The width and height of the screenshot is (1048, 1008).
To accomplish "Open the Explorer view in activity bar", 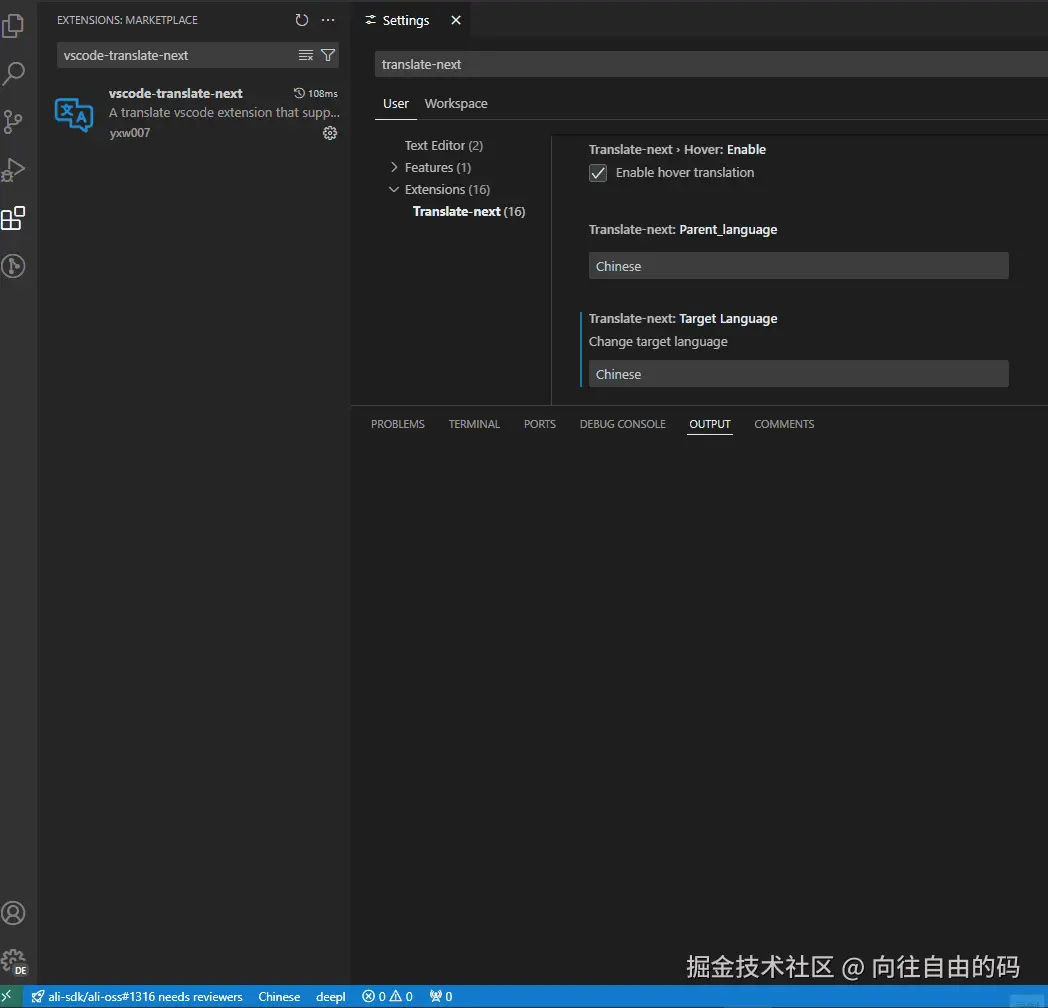I will [x=13, y=25].
